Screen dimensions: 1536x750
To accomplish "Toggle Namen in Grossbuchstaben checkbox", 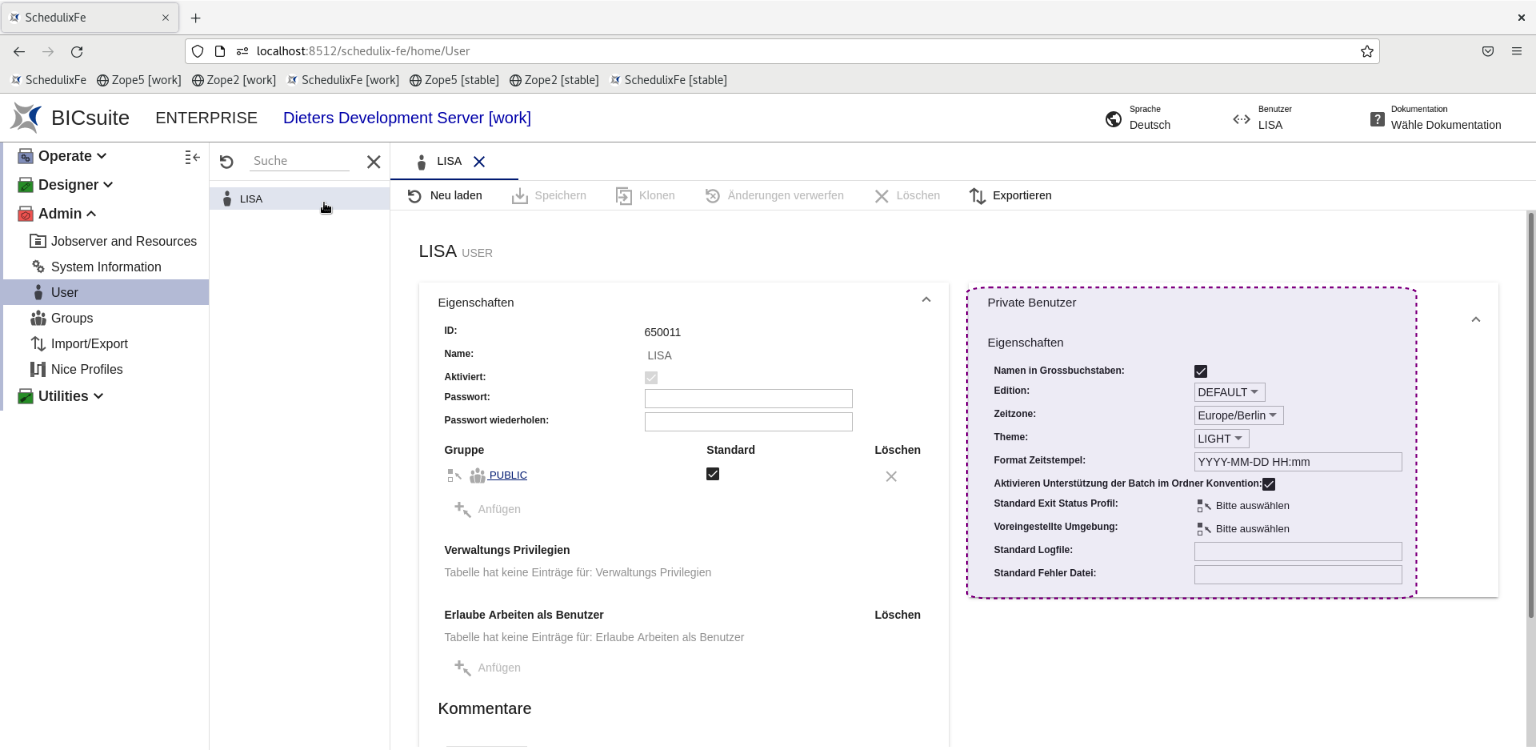I will [x=1201, y=371].
